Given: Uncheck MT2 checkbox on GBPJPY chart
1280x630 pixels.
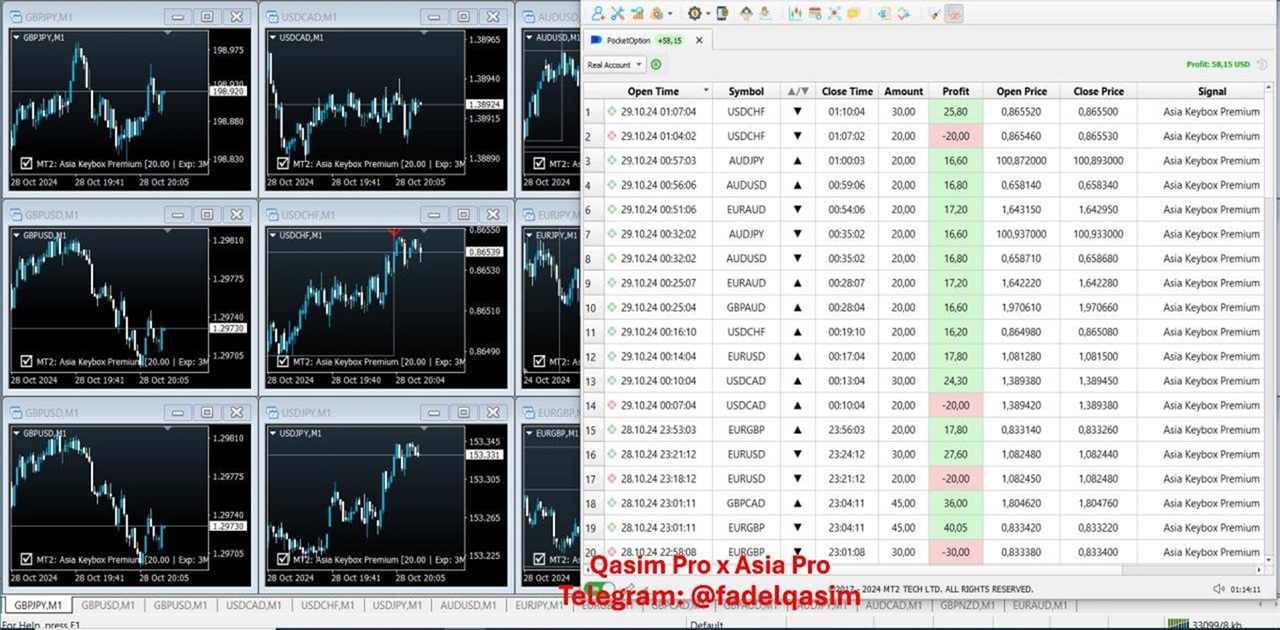Looking at the screenshot, I should [x=26, y=163].
